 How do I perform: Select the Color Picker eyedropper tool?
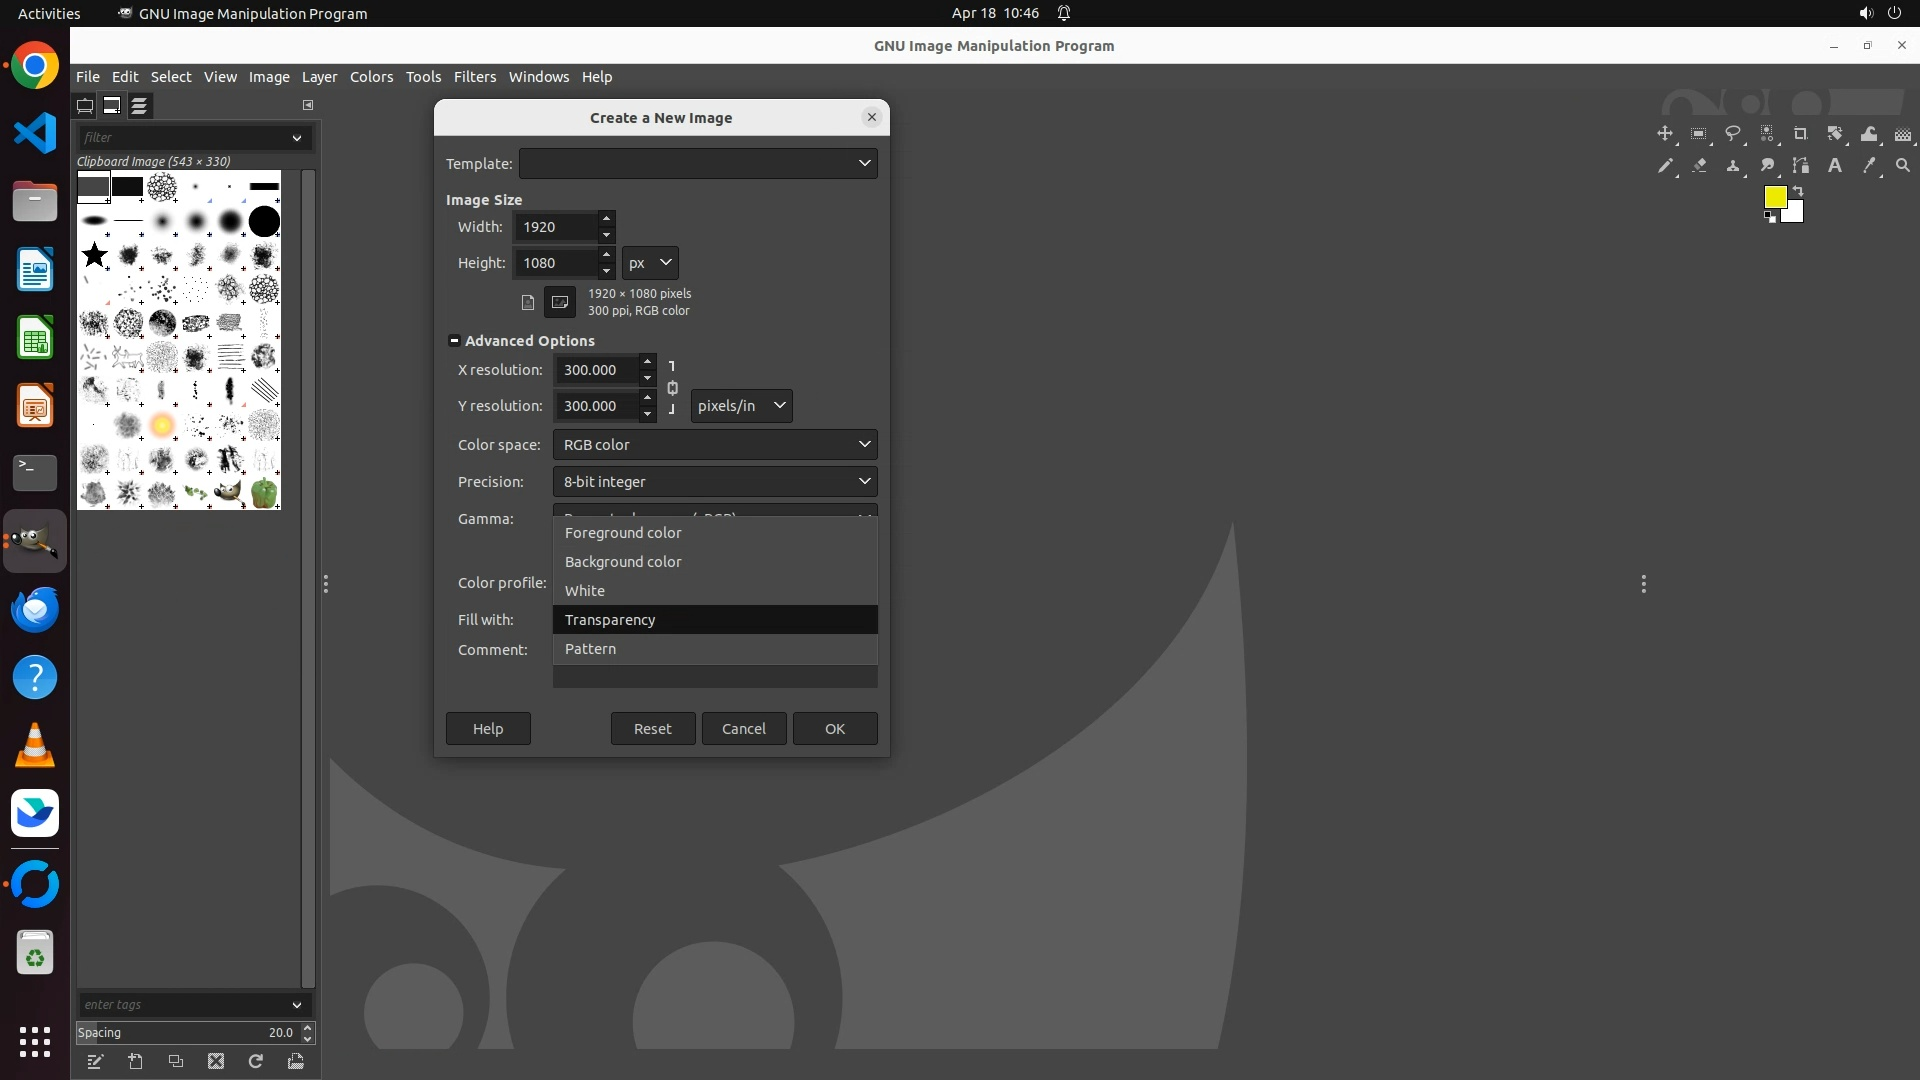1869,166
